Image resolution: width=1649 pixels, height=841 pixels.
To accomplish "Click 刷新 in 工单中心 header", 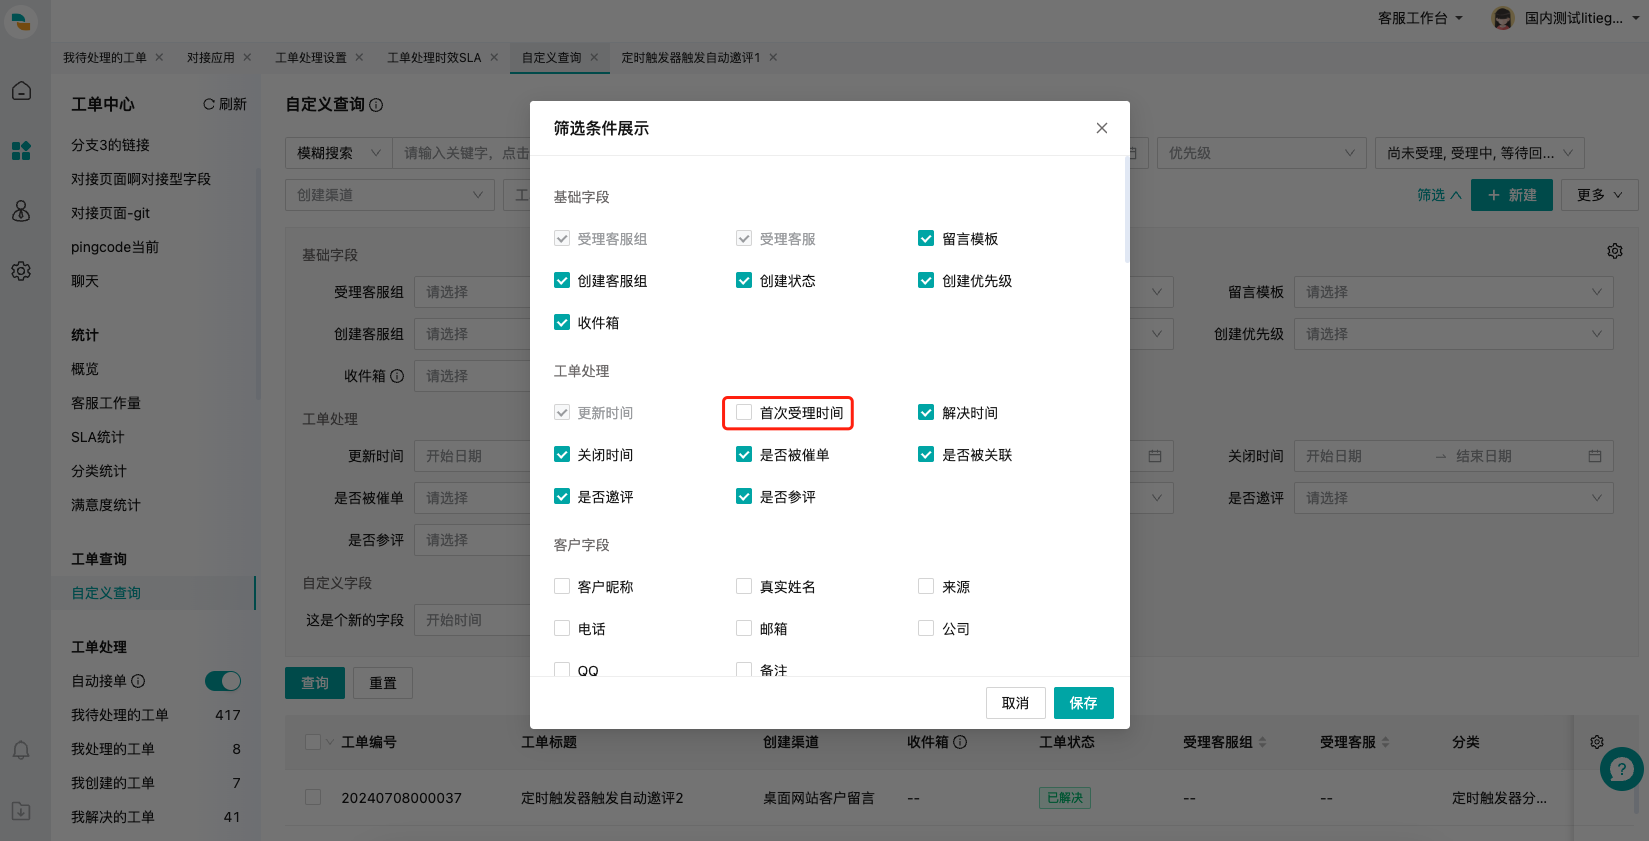I will pos(225,104).
